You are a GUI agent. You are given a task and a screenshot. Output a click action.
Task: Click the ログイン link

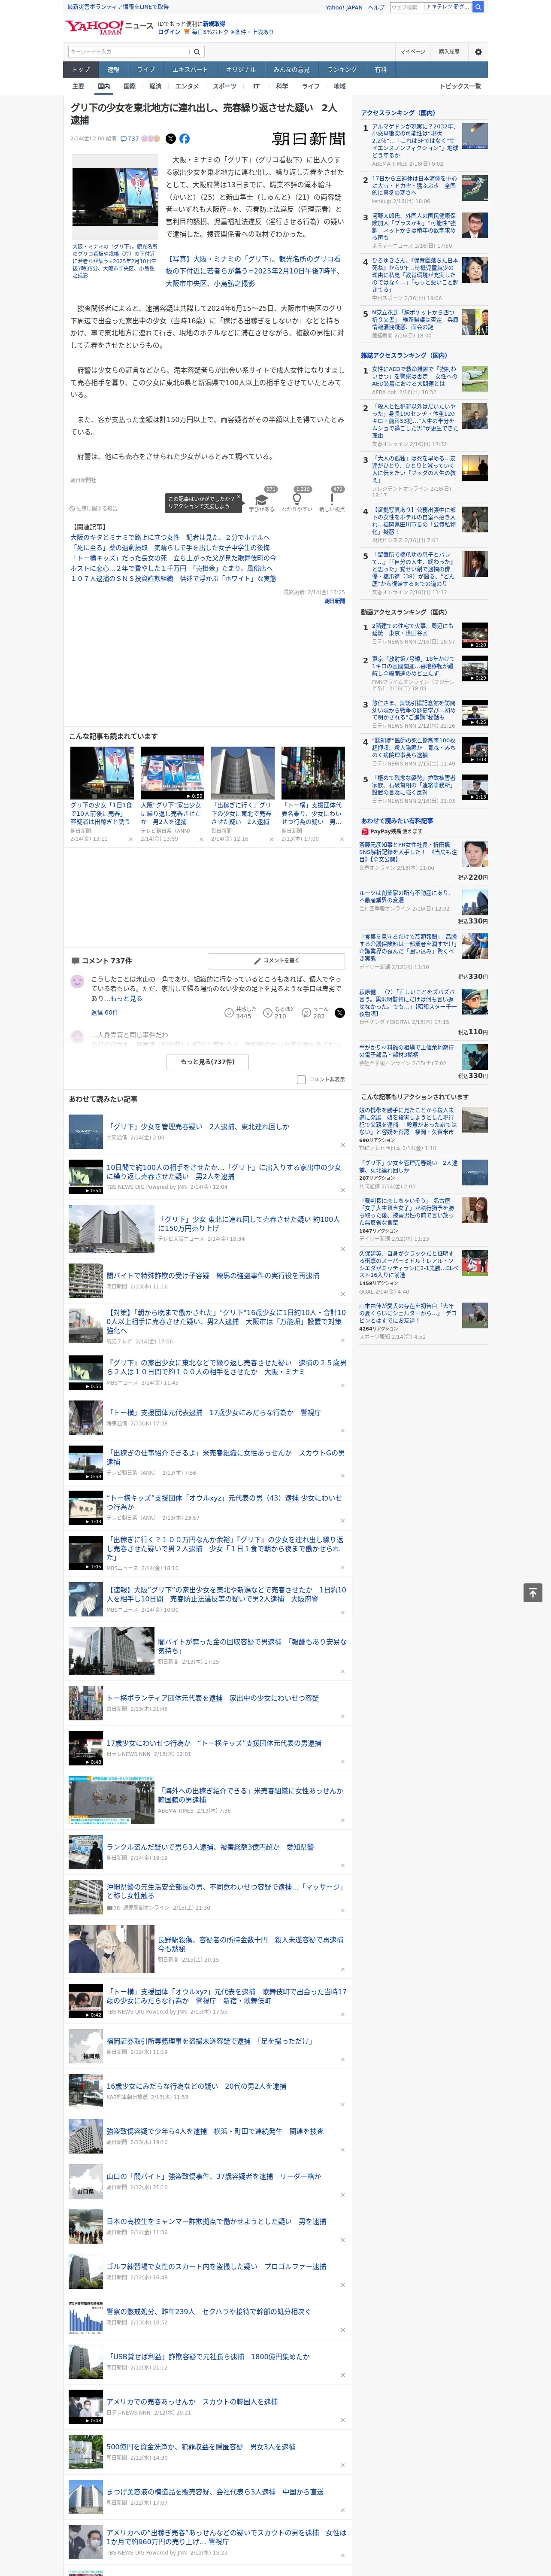169,32
